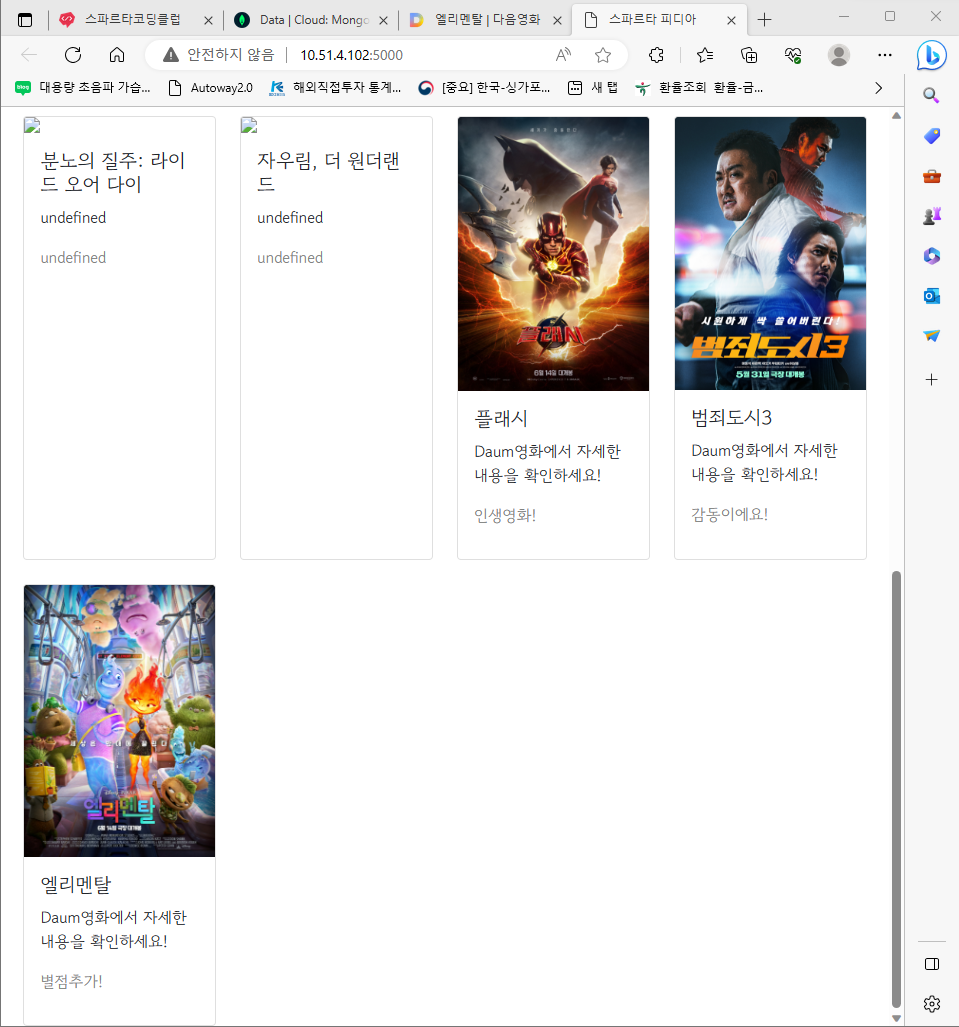Open Browser essentials heart icon
The height and width of the screenshot is (1027, 959).
coord(793,55)
